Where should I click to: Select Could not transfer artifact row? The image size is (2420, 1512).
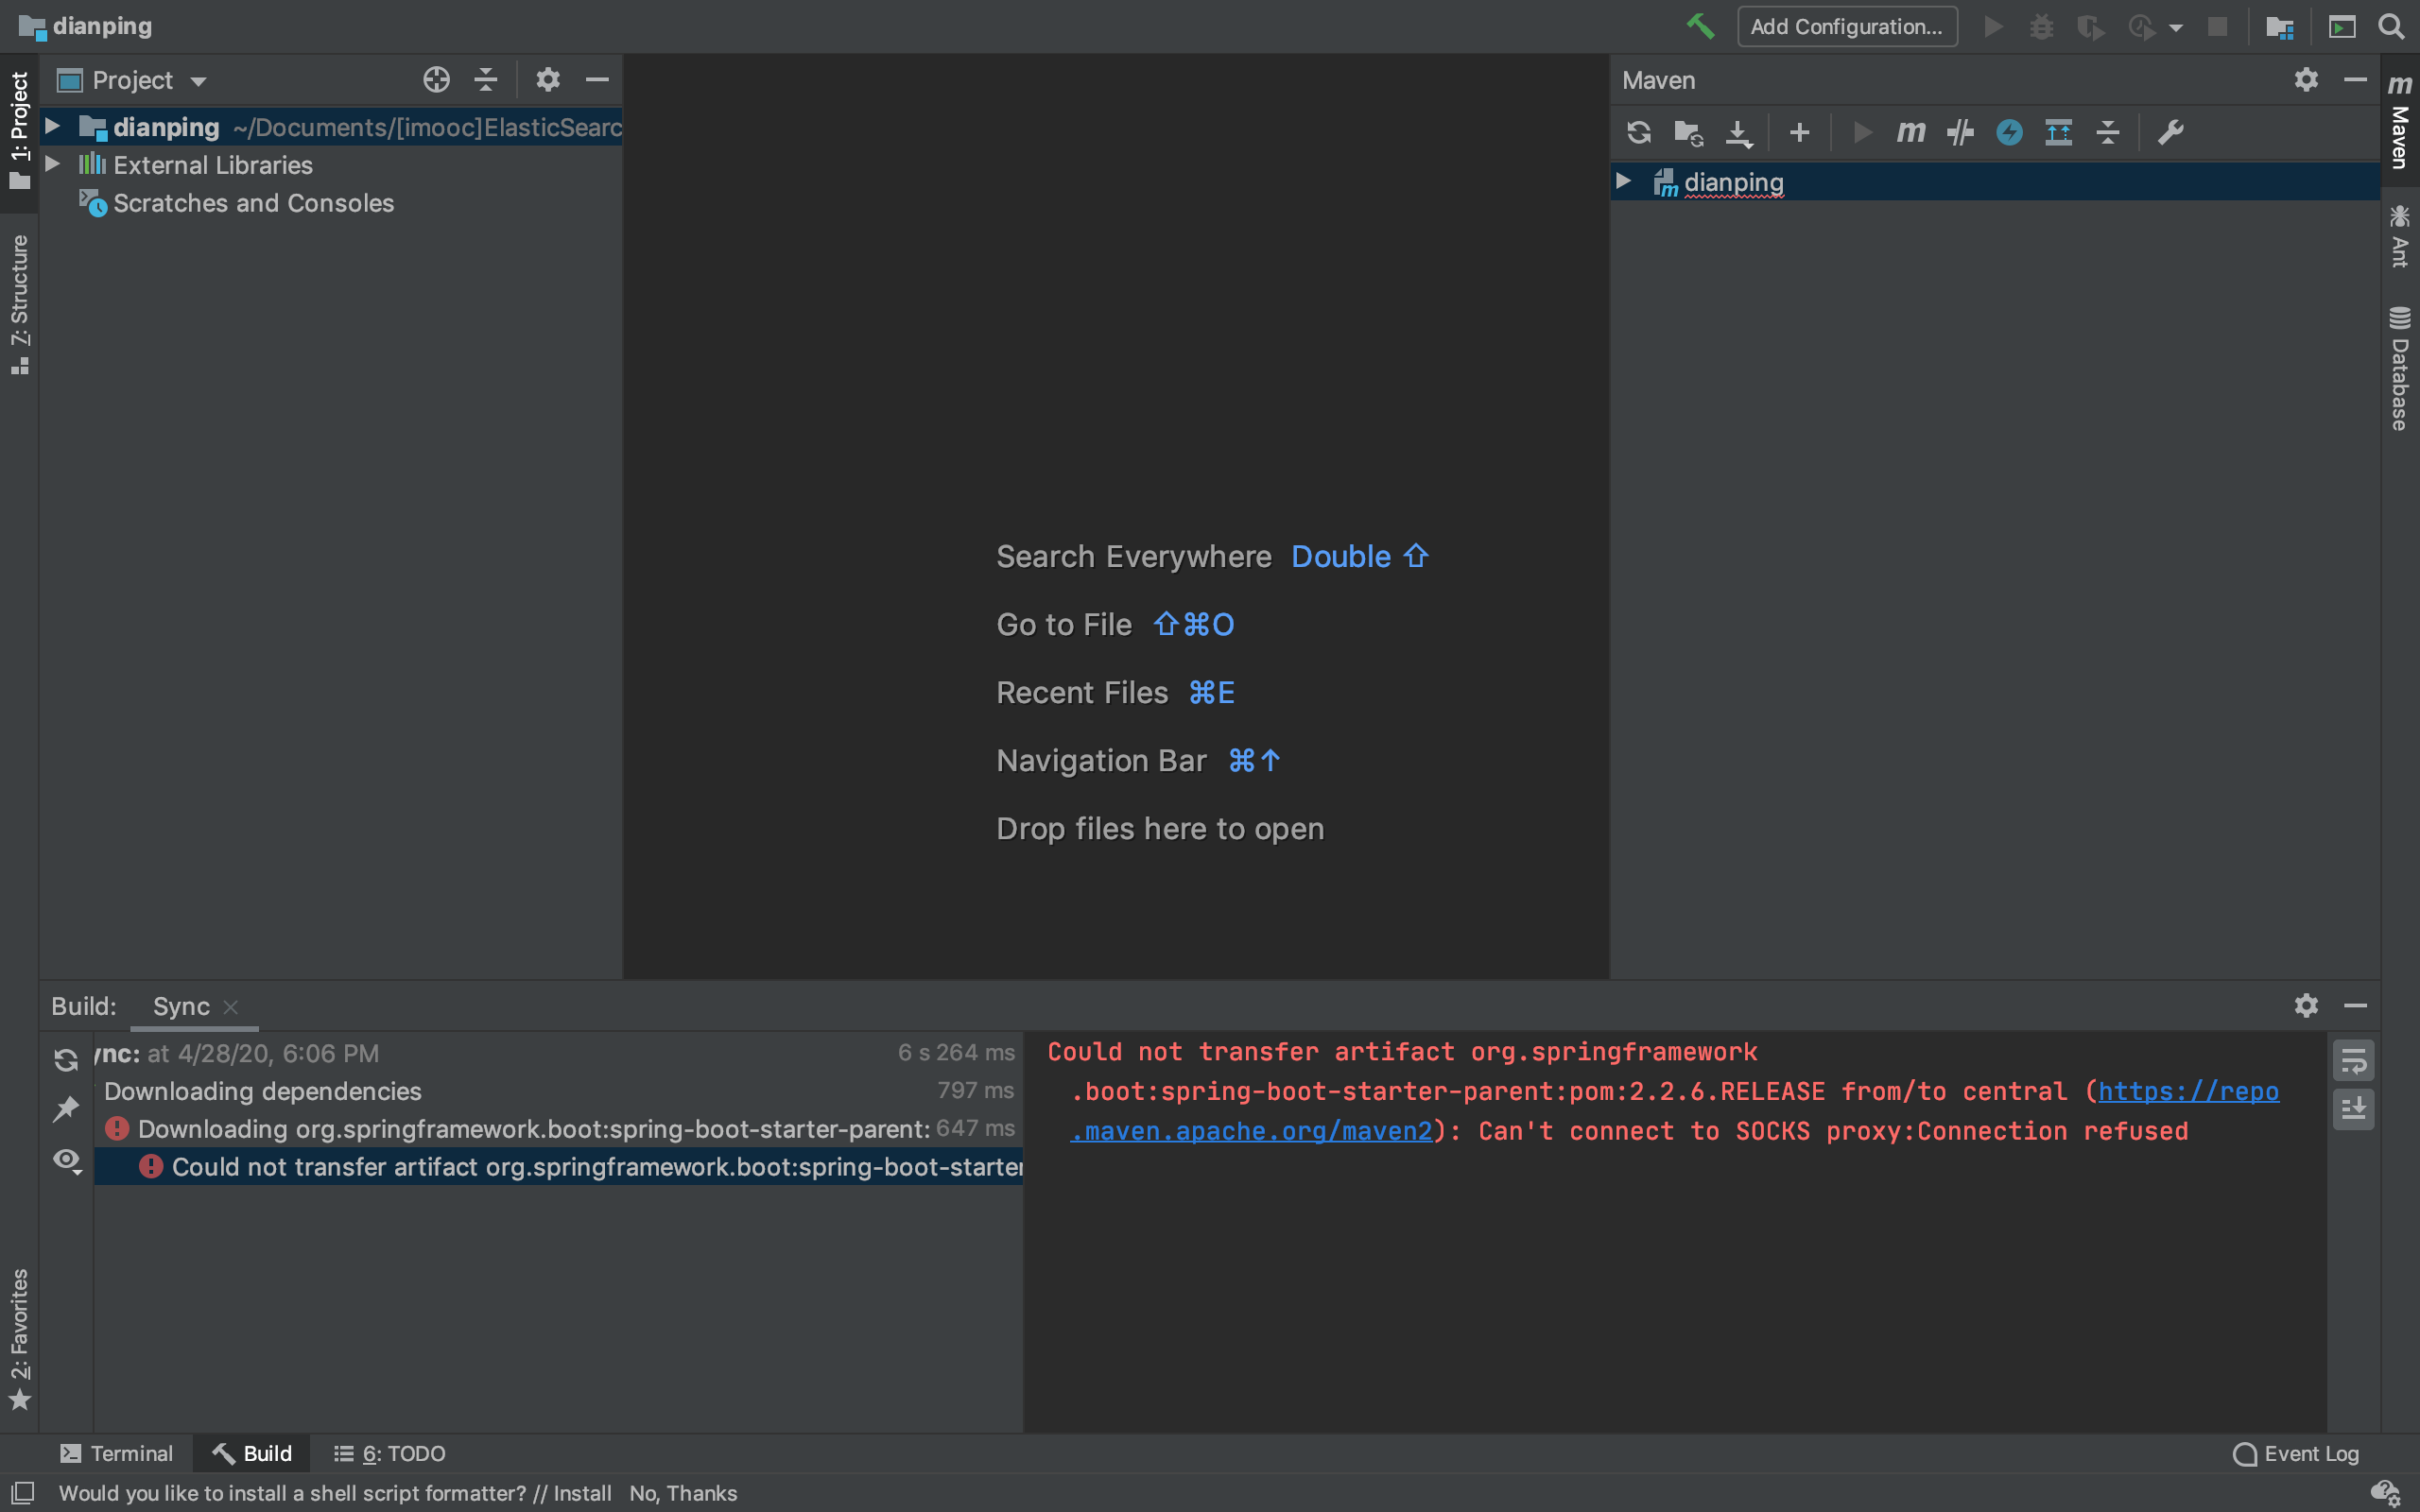(x=559, y=1167)
